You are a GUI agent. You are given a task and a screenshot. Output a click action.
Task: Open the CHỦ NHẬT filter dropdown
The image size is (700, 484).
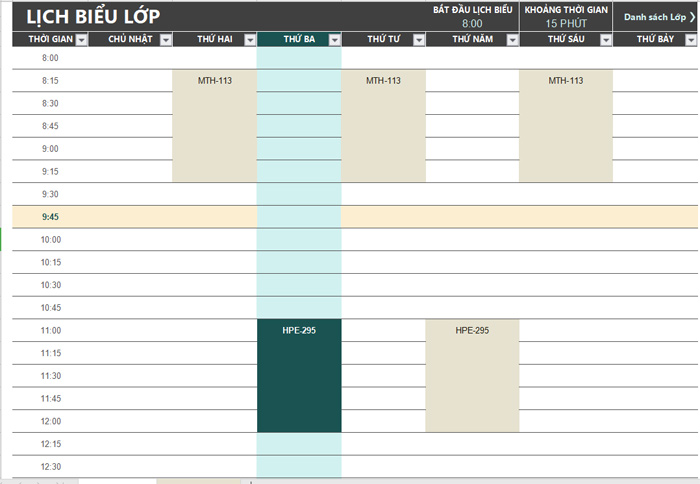click(x=166, y=40)
